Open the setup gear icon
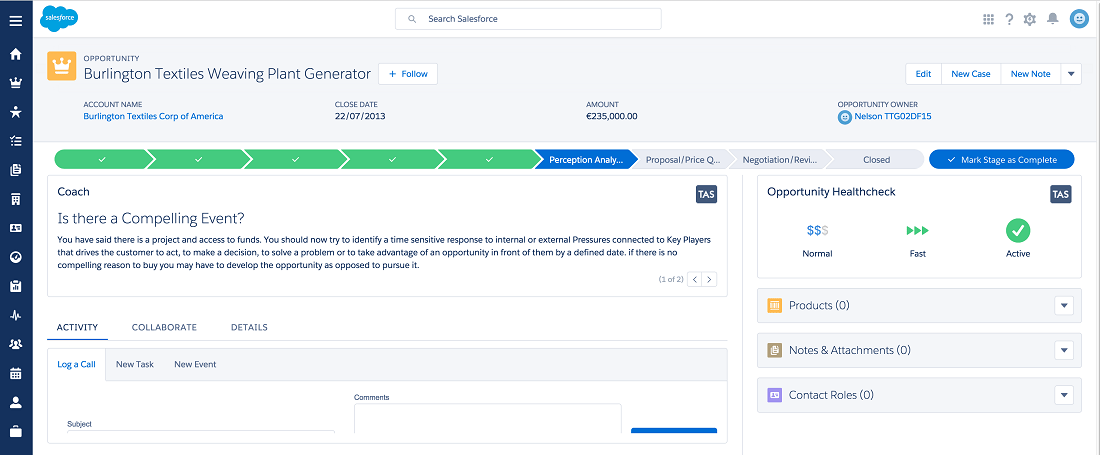Image resolution: width=1100 pixels, height=455 pixels. (1030, 20)
